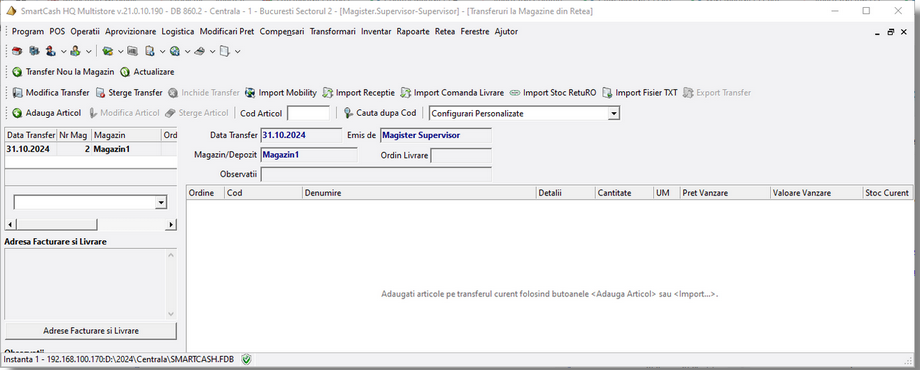
Task: Click the blank document page toolbar icon
Action: (224, 52)
